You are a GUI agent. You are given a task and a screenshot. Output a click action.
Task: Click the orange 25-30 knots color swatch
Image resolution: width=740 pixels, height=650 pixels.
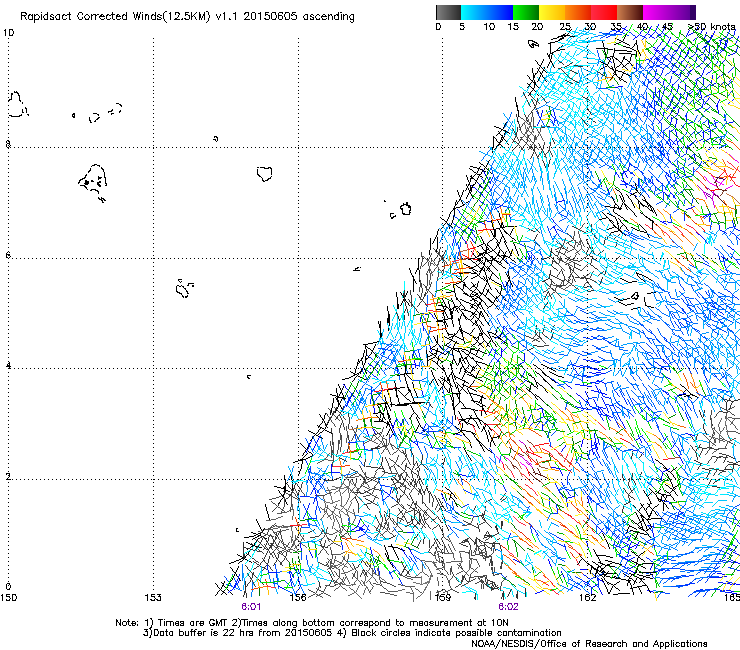578,12
